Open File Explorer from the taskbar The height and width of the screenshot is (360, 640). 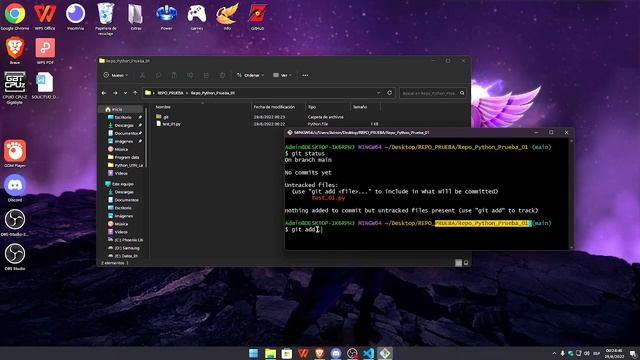[x=270, y=353]
